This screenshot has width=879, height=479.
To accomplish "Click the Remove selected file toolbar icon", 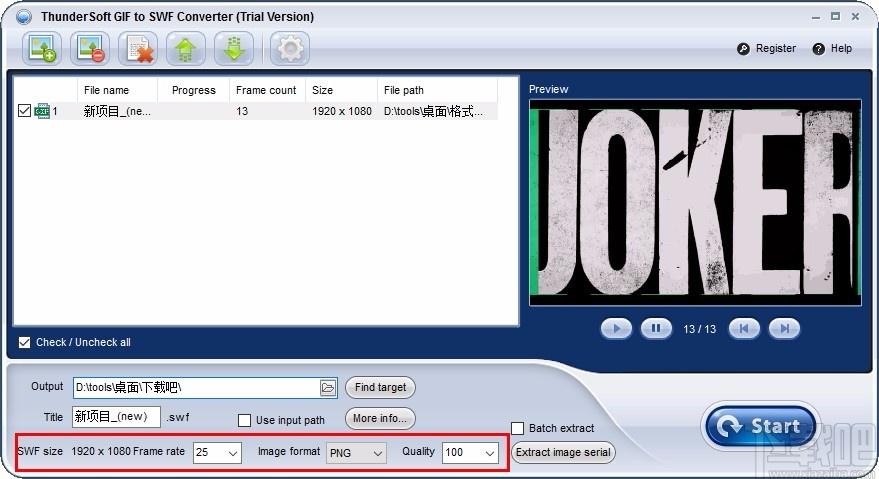I will click(x=90, y=48).
